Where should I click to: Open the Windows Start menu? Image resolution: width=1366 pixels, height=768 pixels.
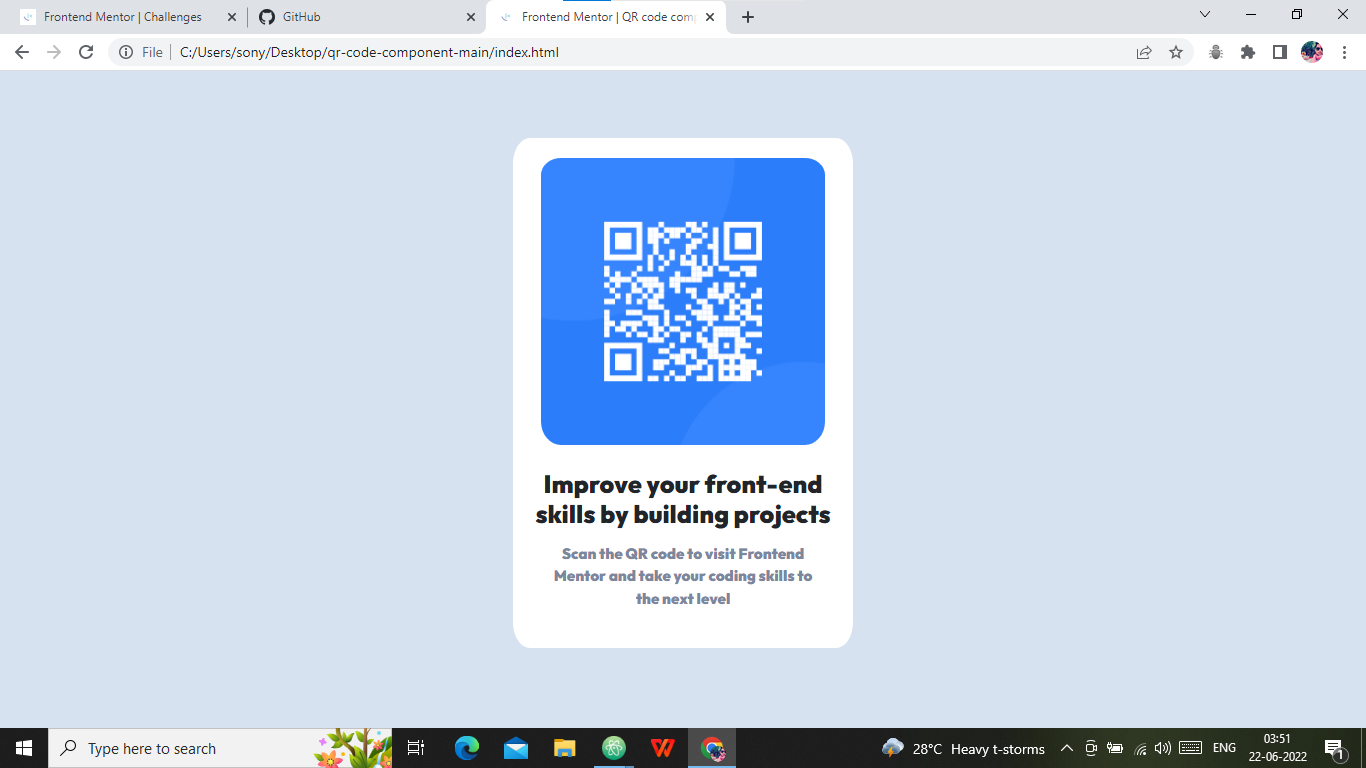click(24, 748)
